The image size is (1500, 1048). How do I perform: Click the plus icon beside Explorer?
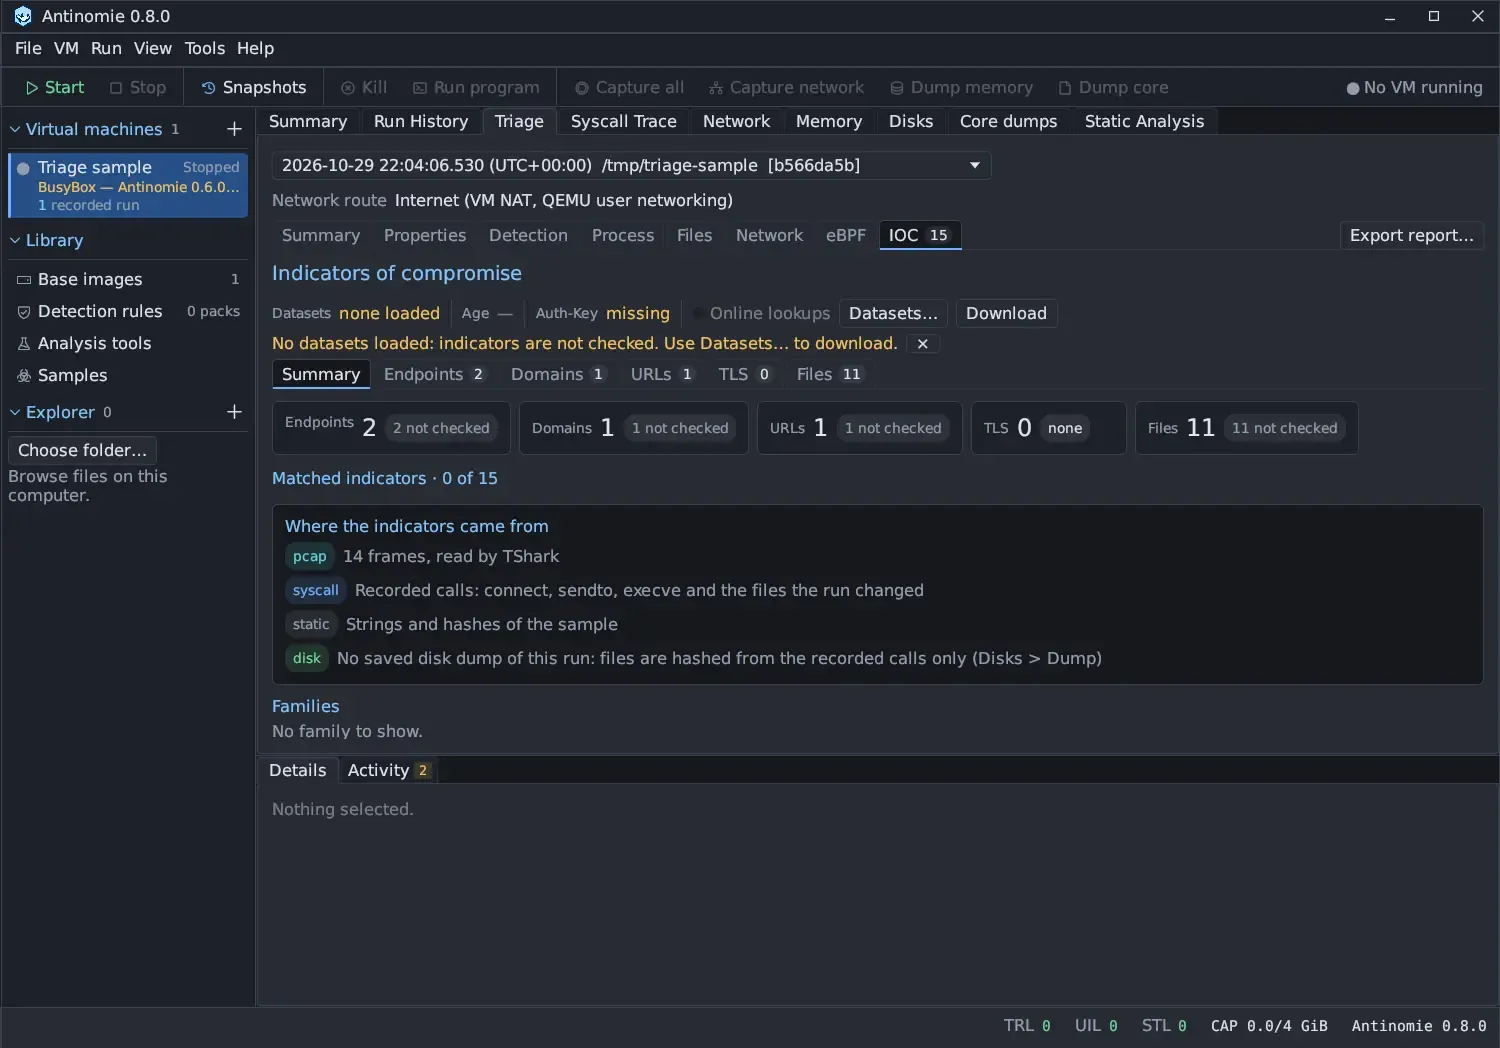(x=234, y=412)
